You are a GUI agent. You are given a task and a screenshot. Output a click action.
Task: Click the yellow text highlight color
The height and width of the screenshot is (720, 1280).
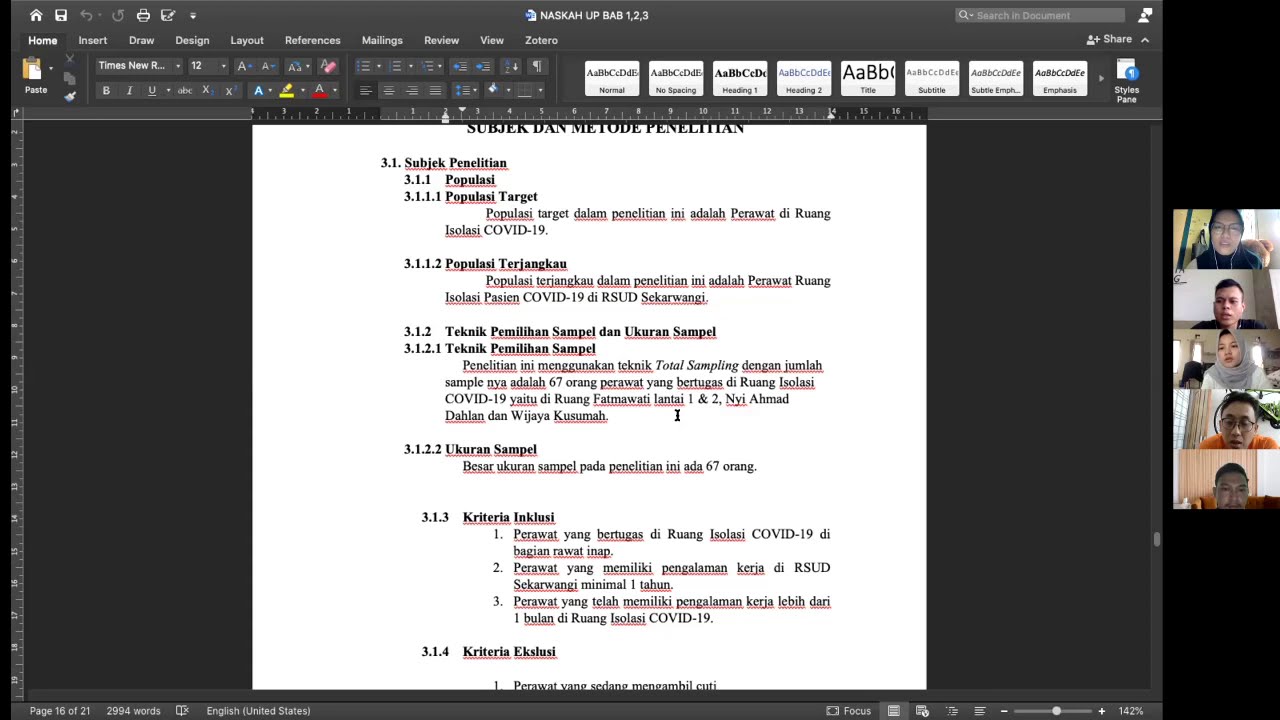[x=286, y=91]
